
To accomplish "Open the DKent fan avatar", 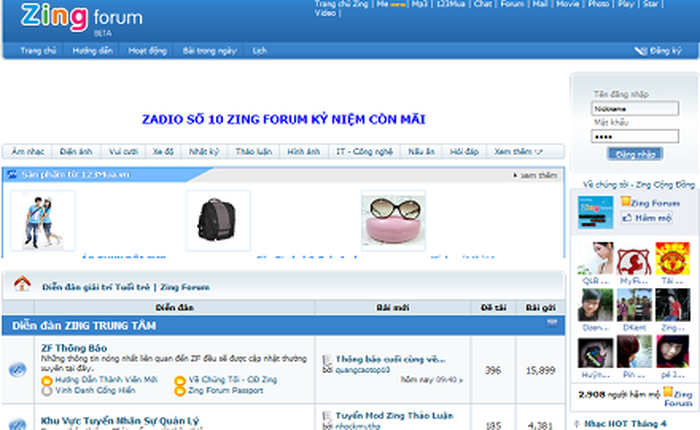I will [x=634, y=305].
